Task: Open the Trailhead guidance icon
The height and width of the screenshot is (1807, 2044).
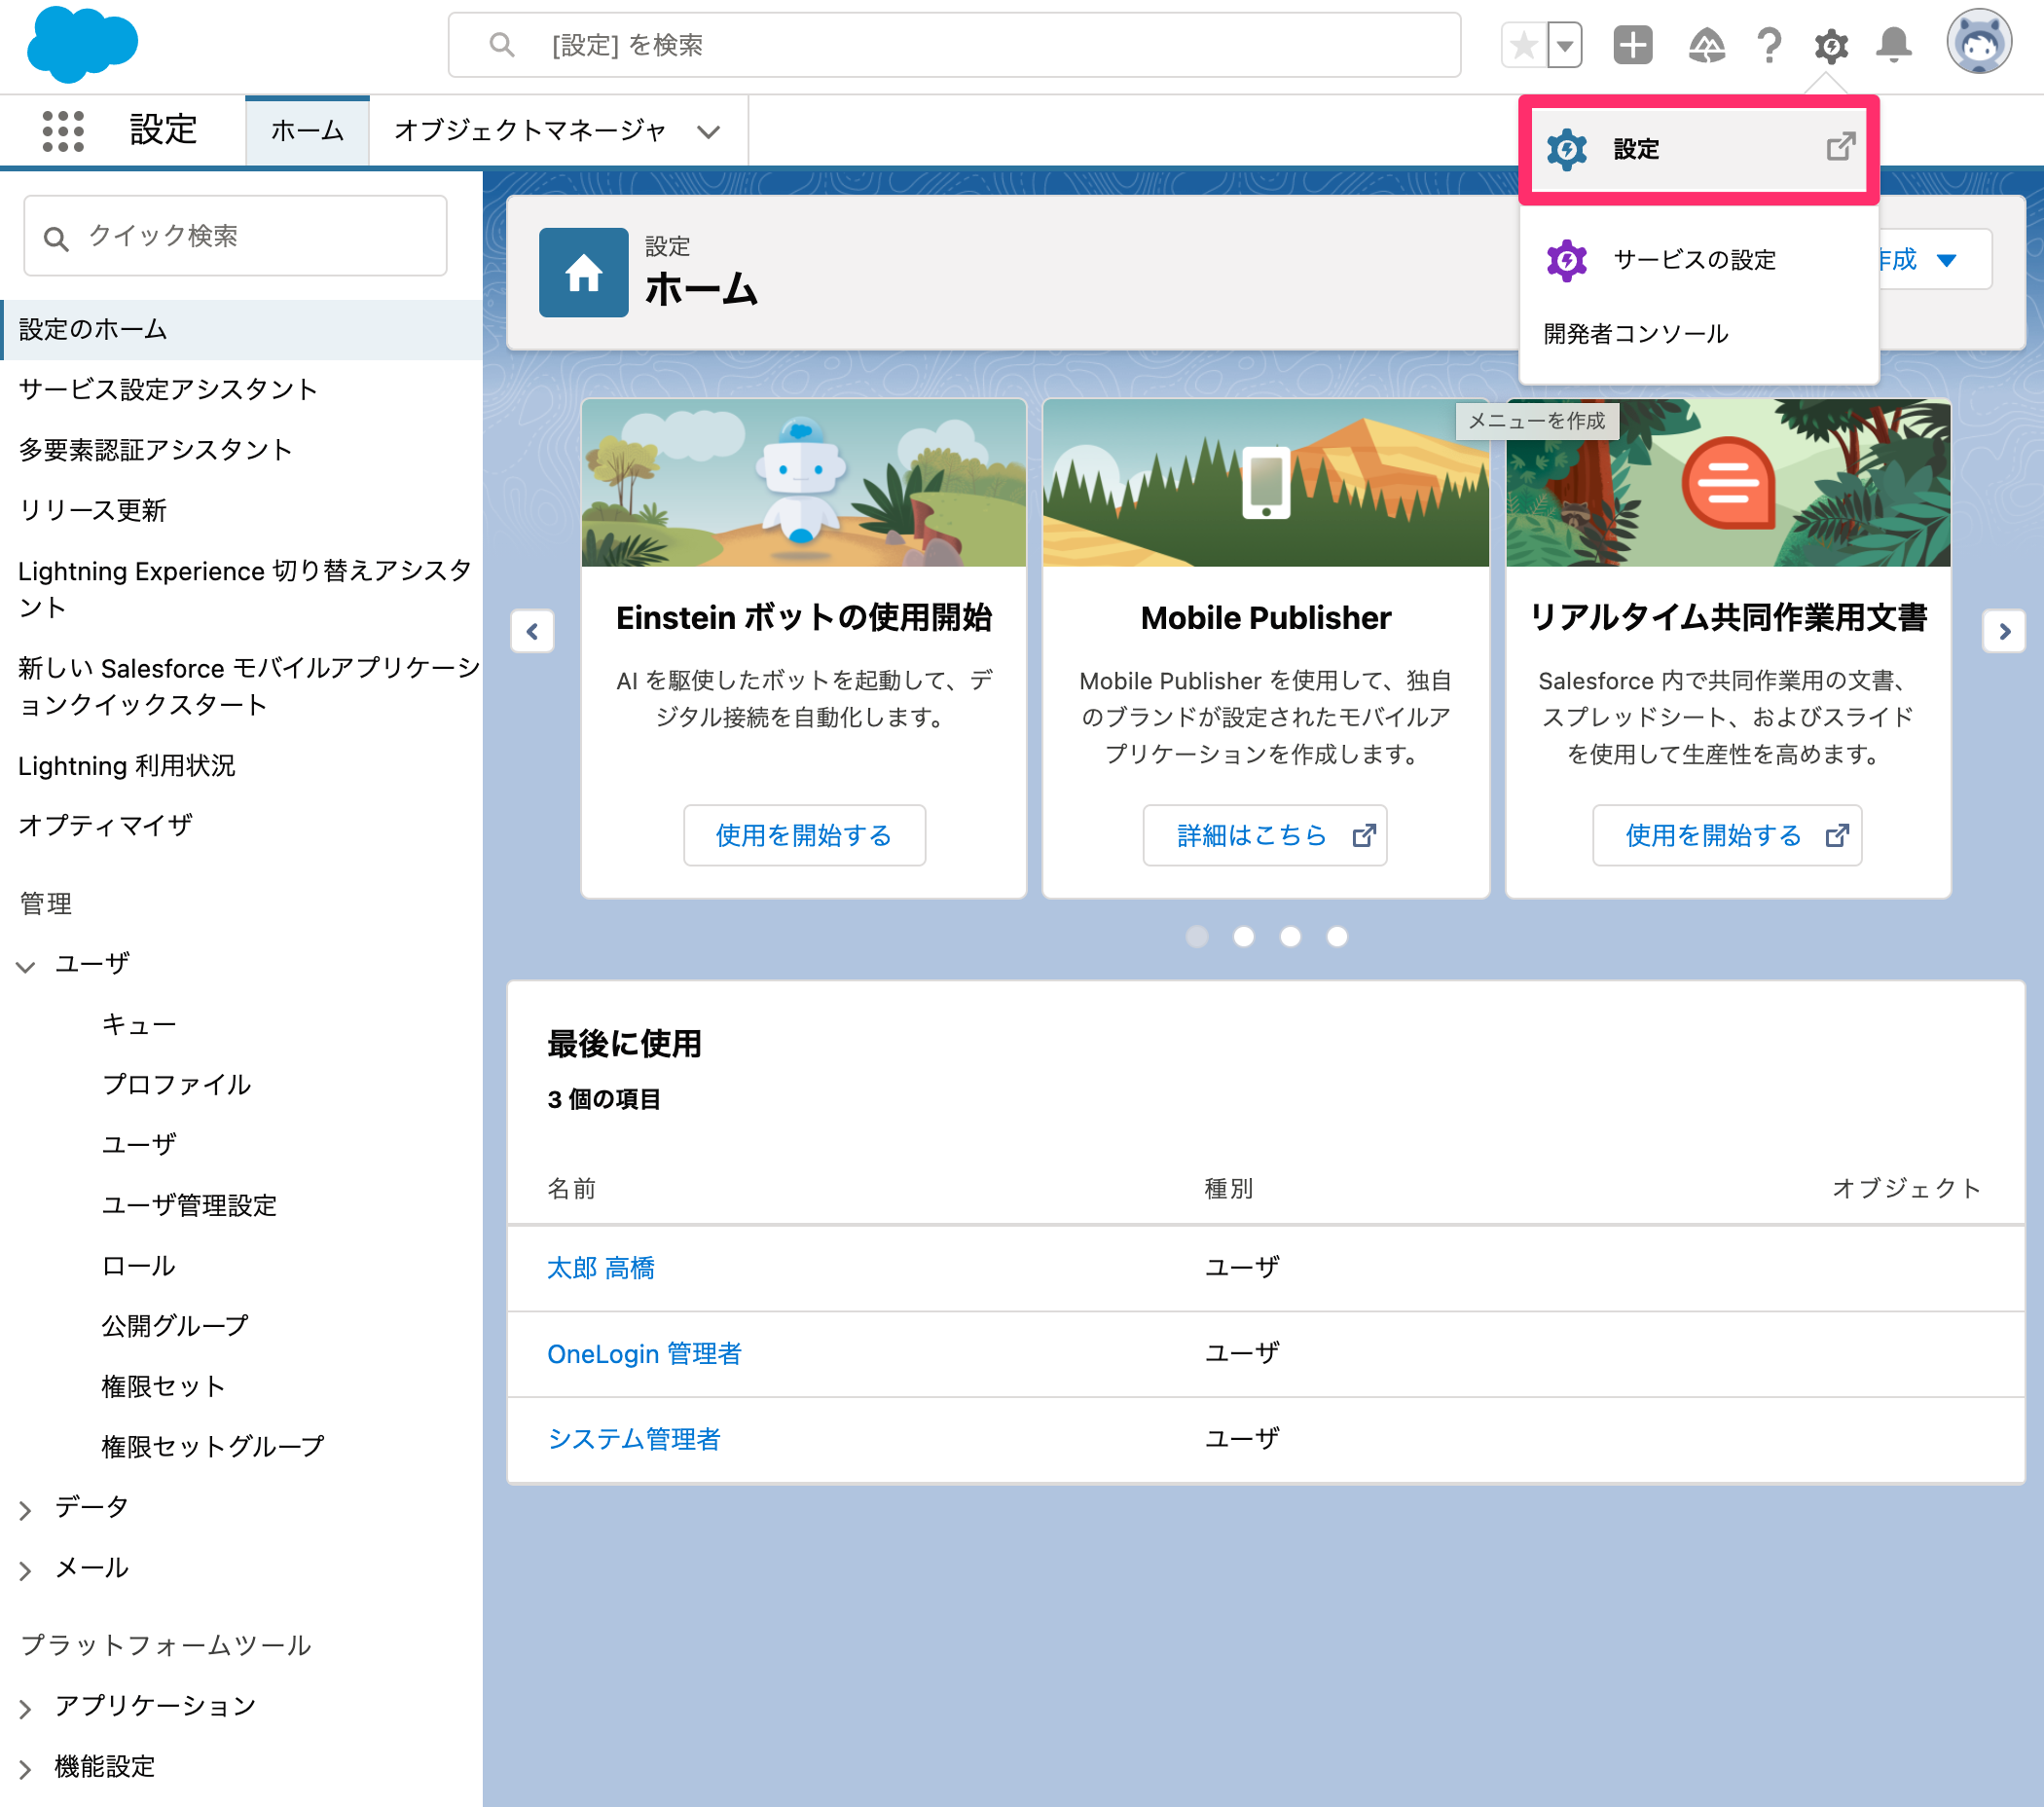Action: coord(1706,45)
